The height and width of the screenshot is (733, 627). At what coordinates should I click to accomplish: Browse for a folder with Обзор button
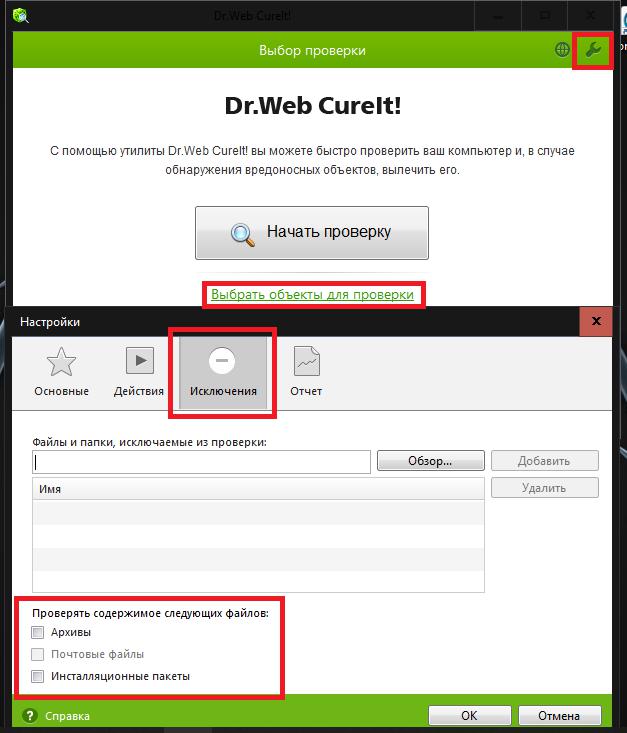[x=431, y=461]
